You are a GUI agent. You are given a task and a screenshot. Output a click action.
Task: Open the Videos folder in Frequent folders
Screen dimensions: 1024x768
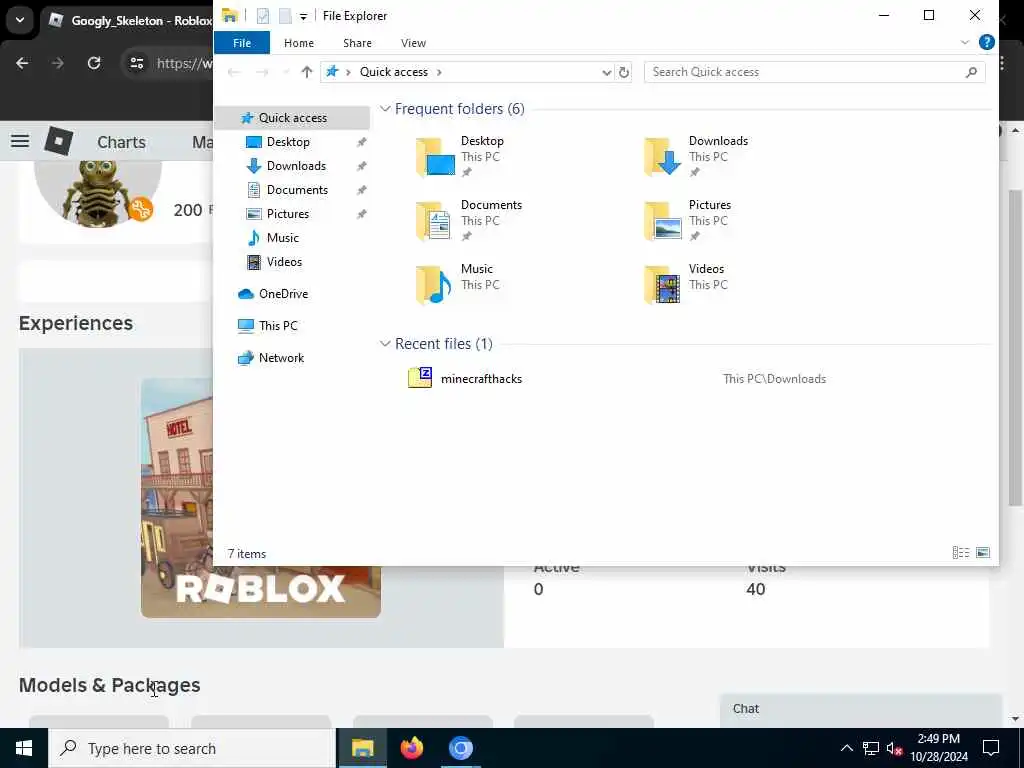pyautogui.click(x=684, y=284)
